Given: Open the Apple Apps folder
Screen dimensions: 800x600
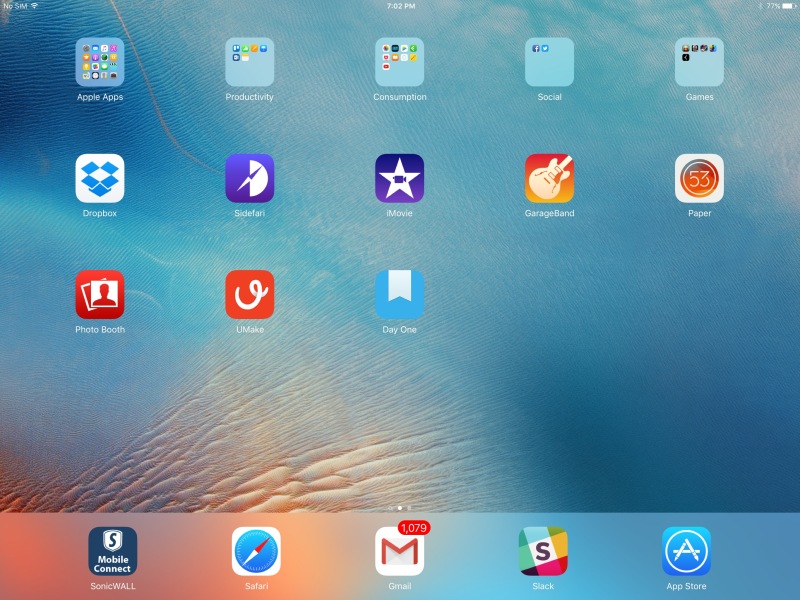Looking at the screenshot, I should point(99,62).
